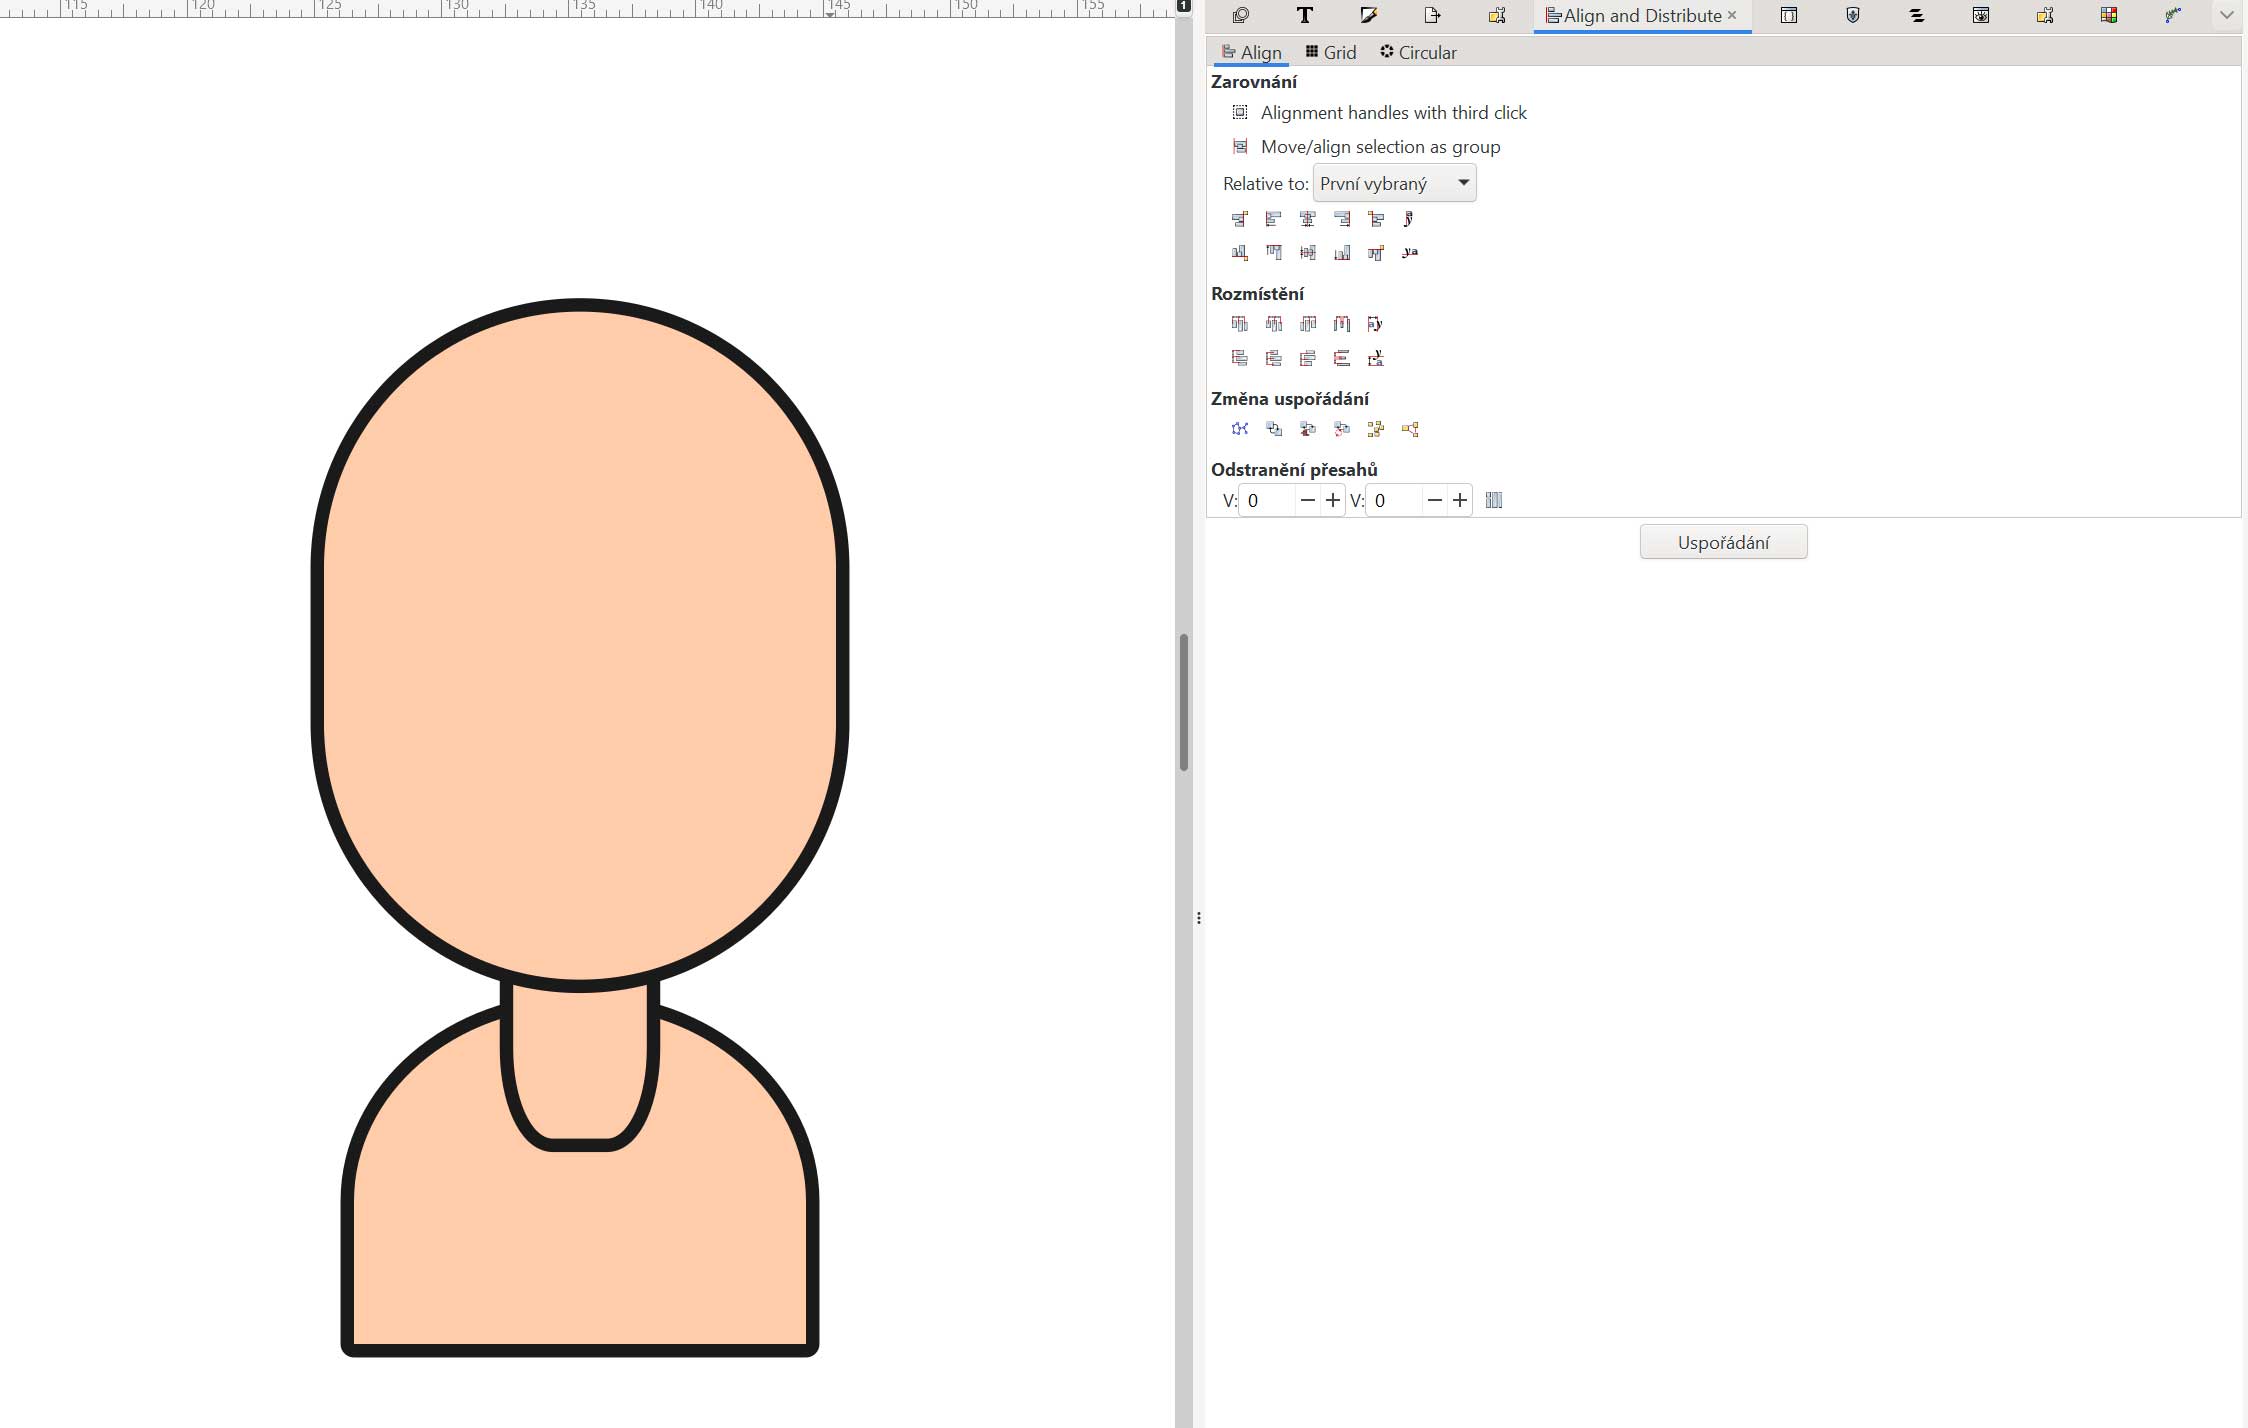This screenshot has height=1428, width=2248.
Task: Open the Relative to dropdown
Action: [x=1394, y=184]
